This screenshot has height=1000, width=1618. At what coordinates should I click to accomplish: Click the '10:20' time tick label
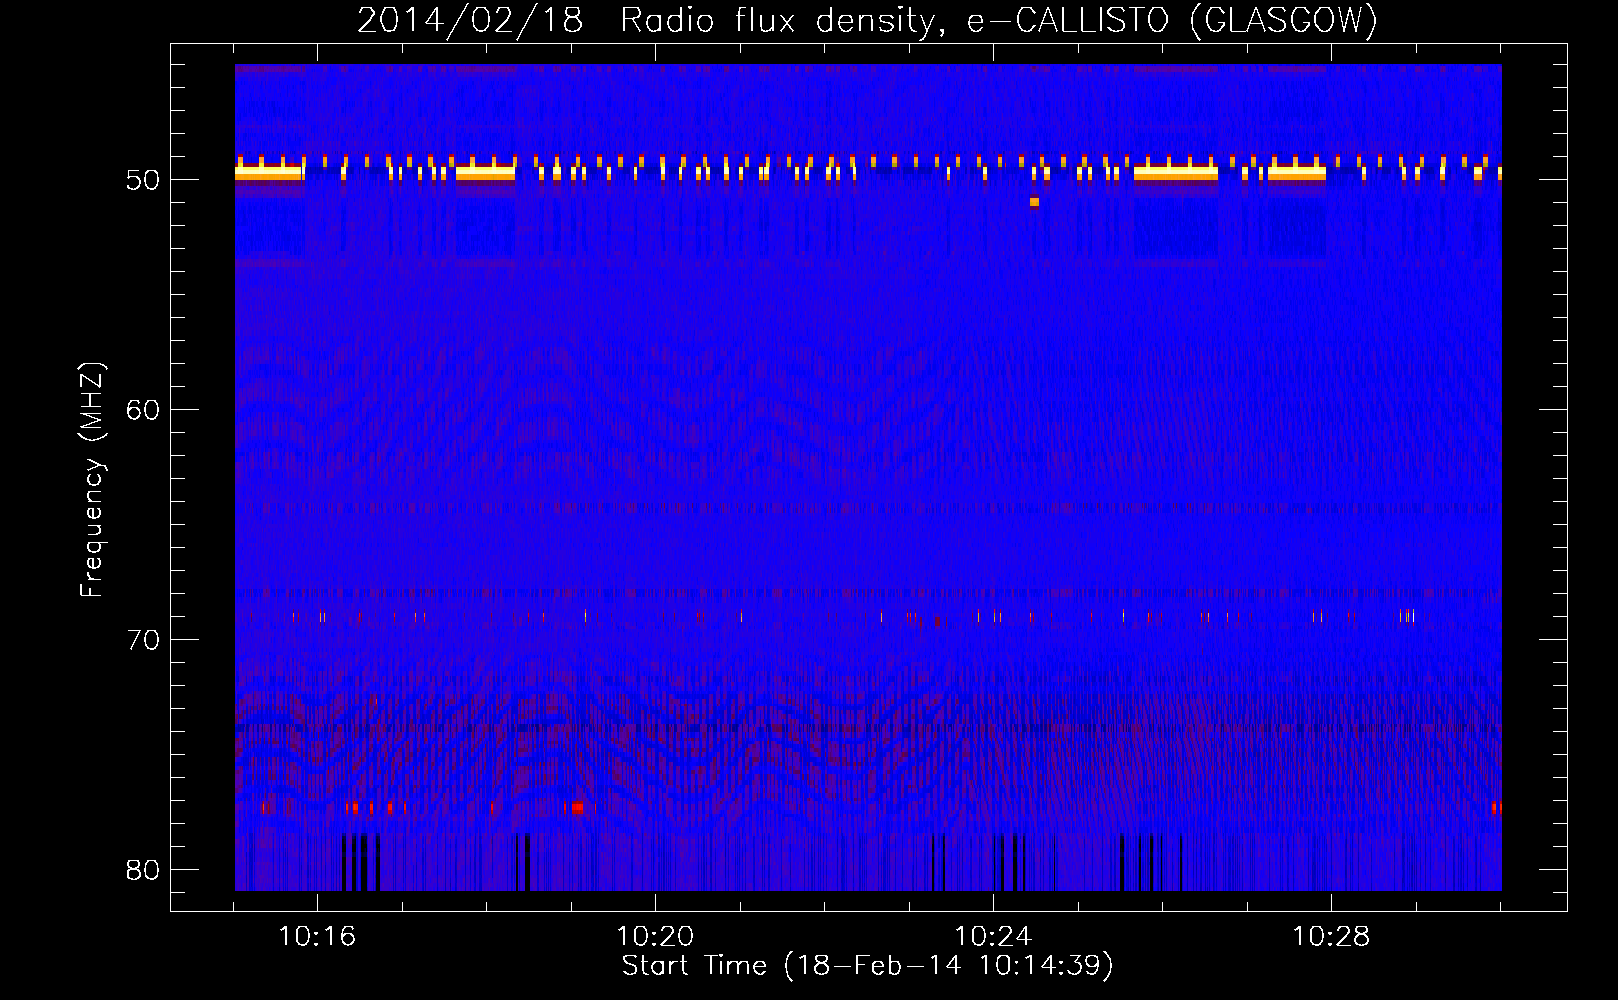coord(655,937)
